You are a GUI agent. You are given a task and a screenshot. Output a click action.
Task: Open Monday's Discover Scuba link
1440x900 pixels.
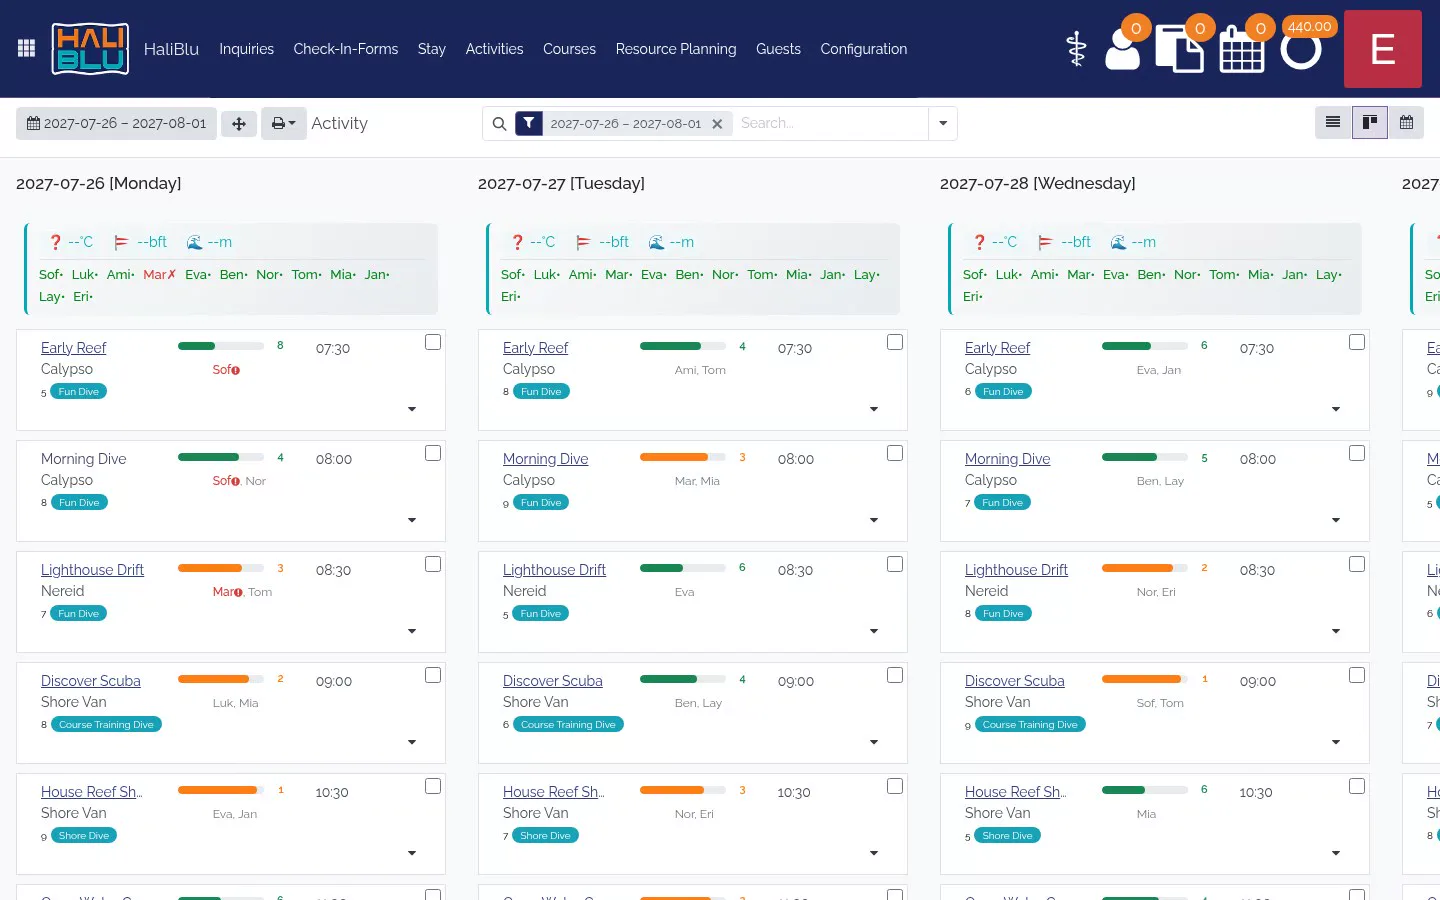(x=90, y=681)
